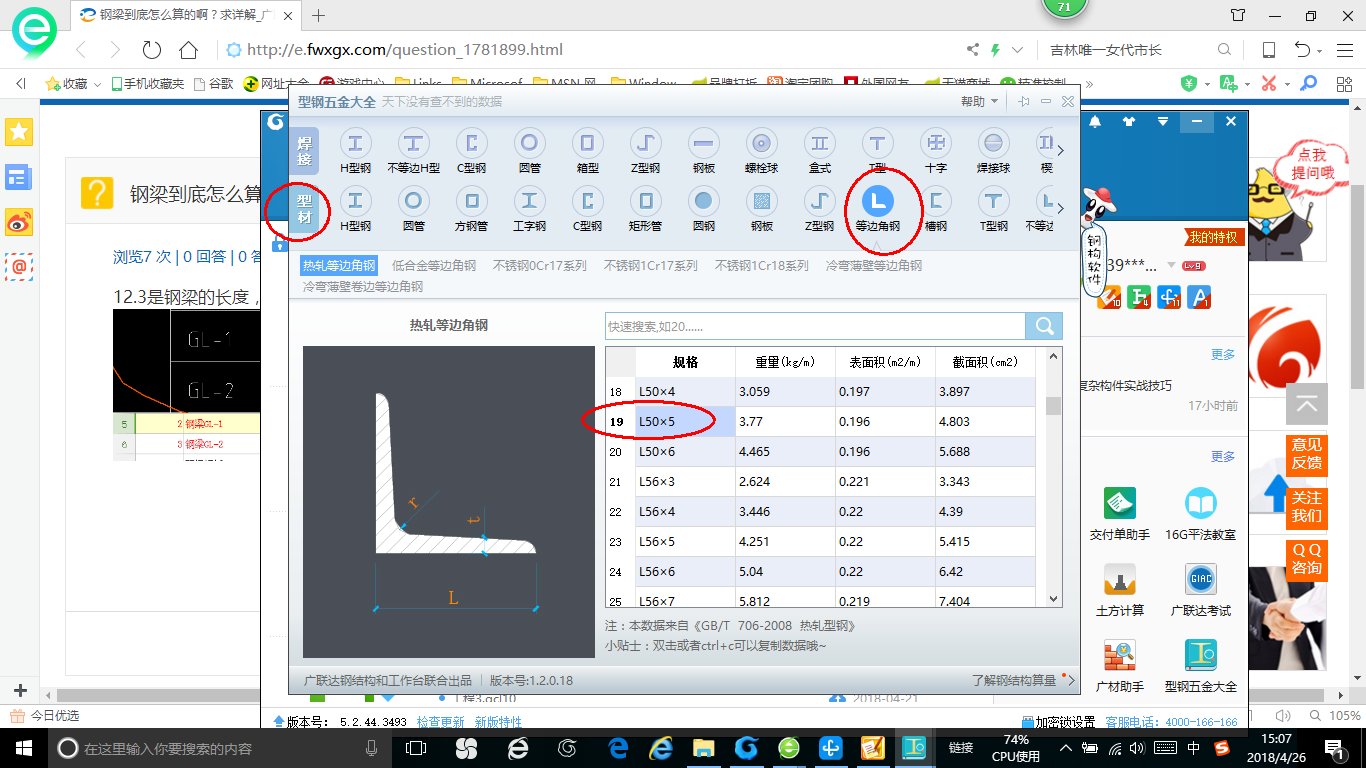
Task: Switch to the 焊接 category tab
Action: 305,152
